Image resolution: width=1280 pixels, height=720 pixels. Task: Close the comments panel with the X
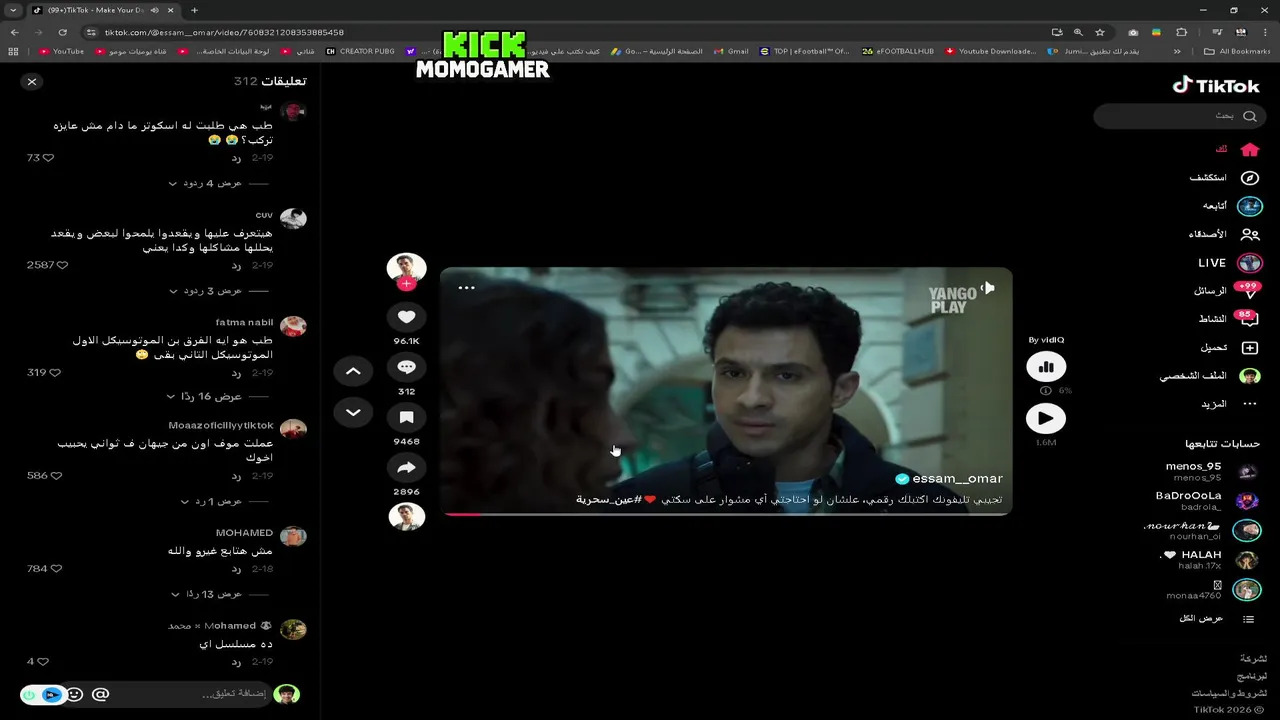(32, 82)
